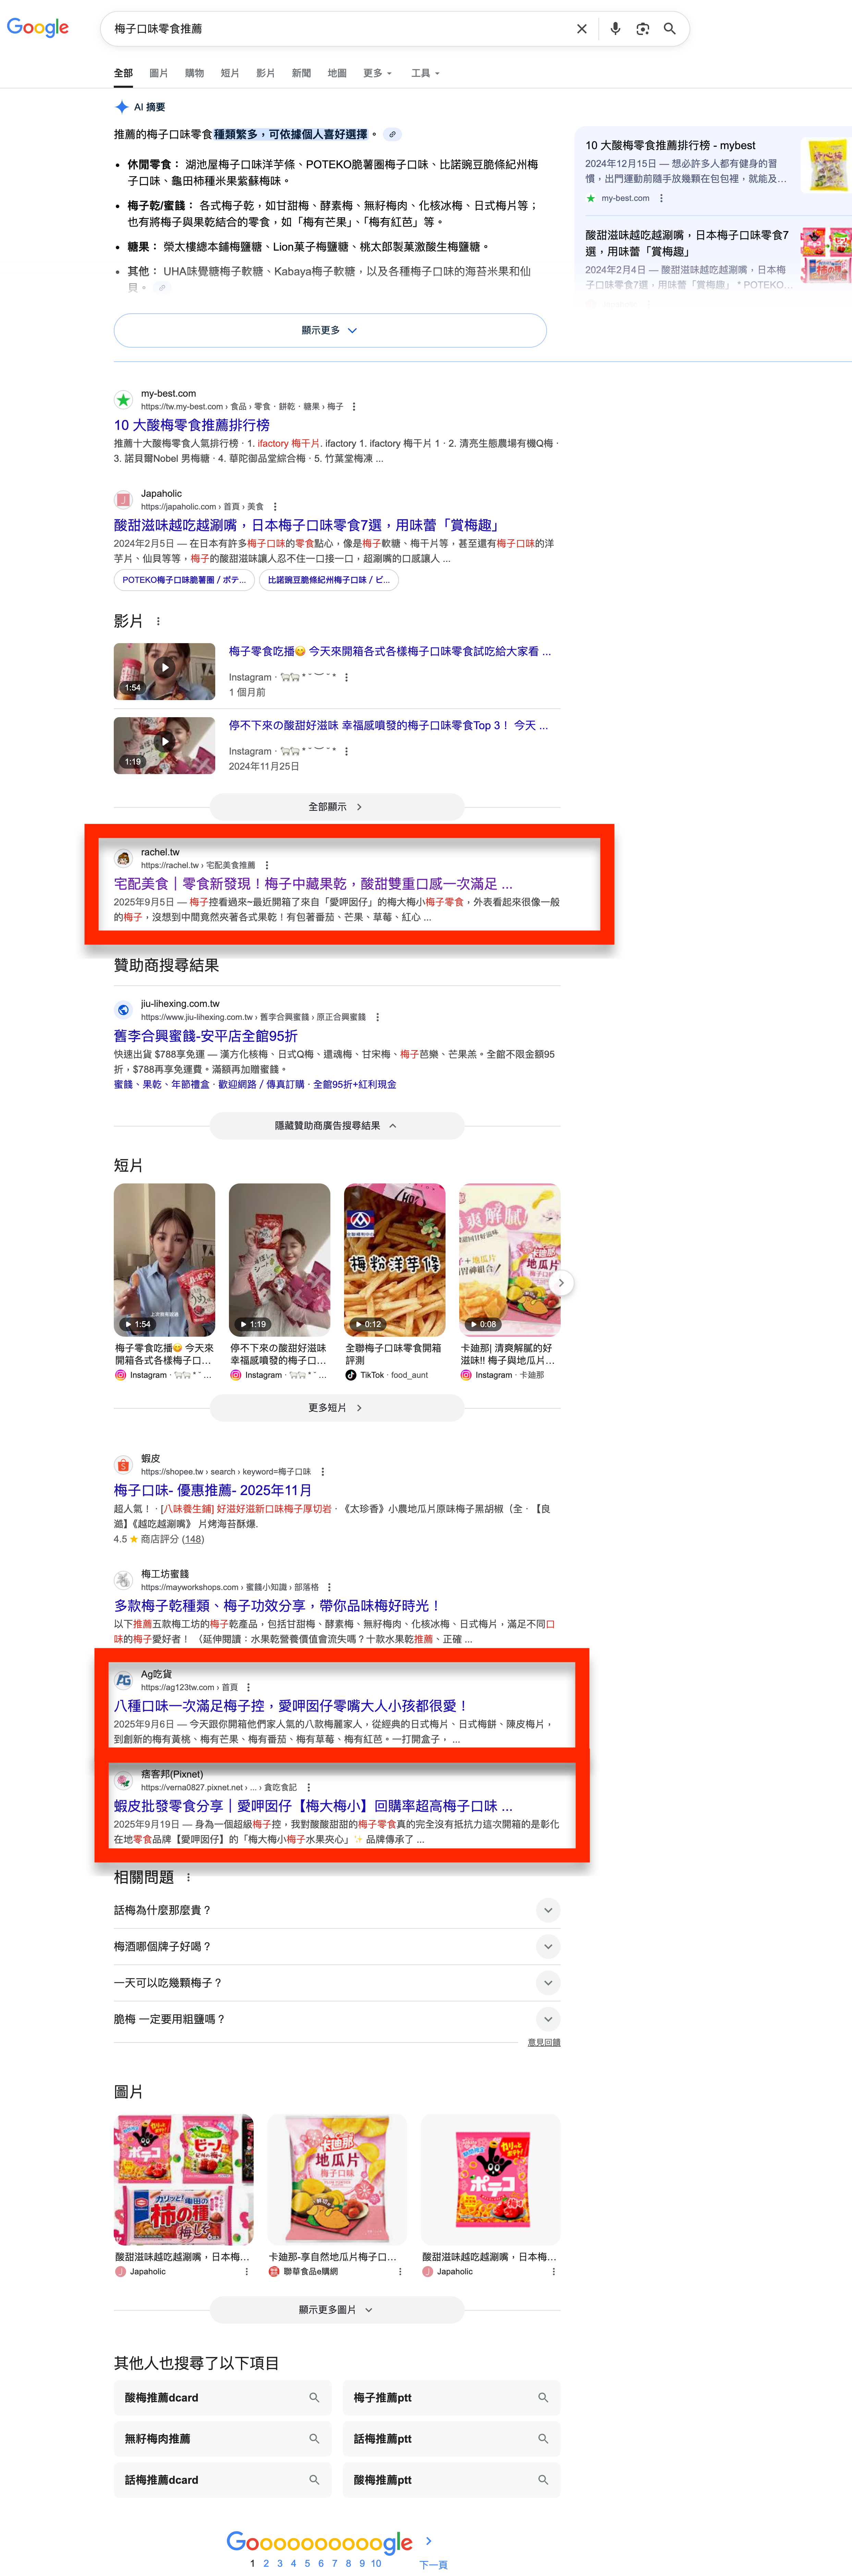Click the voice search microphone icon

615,29
